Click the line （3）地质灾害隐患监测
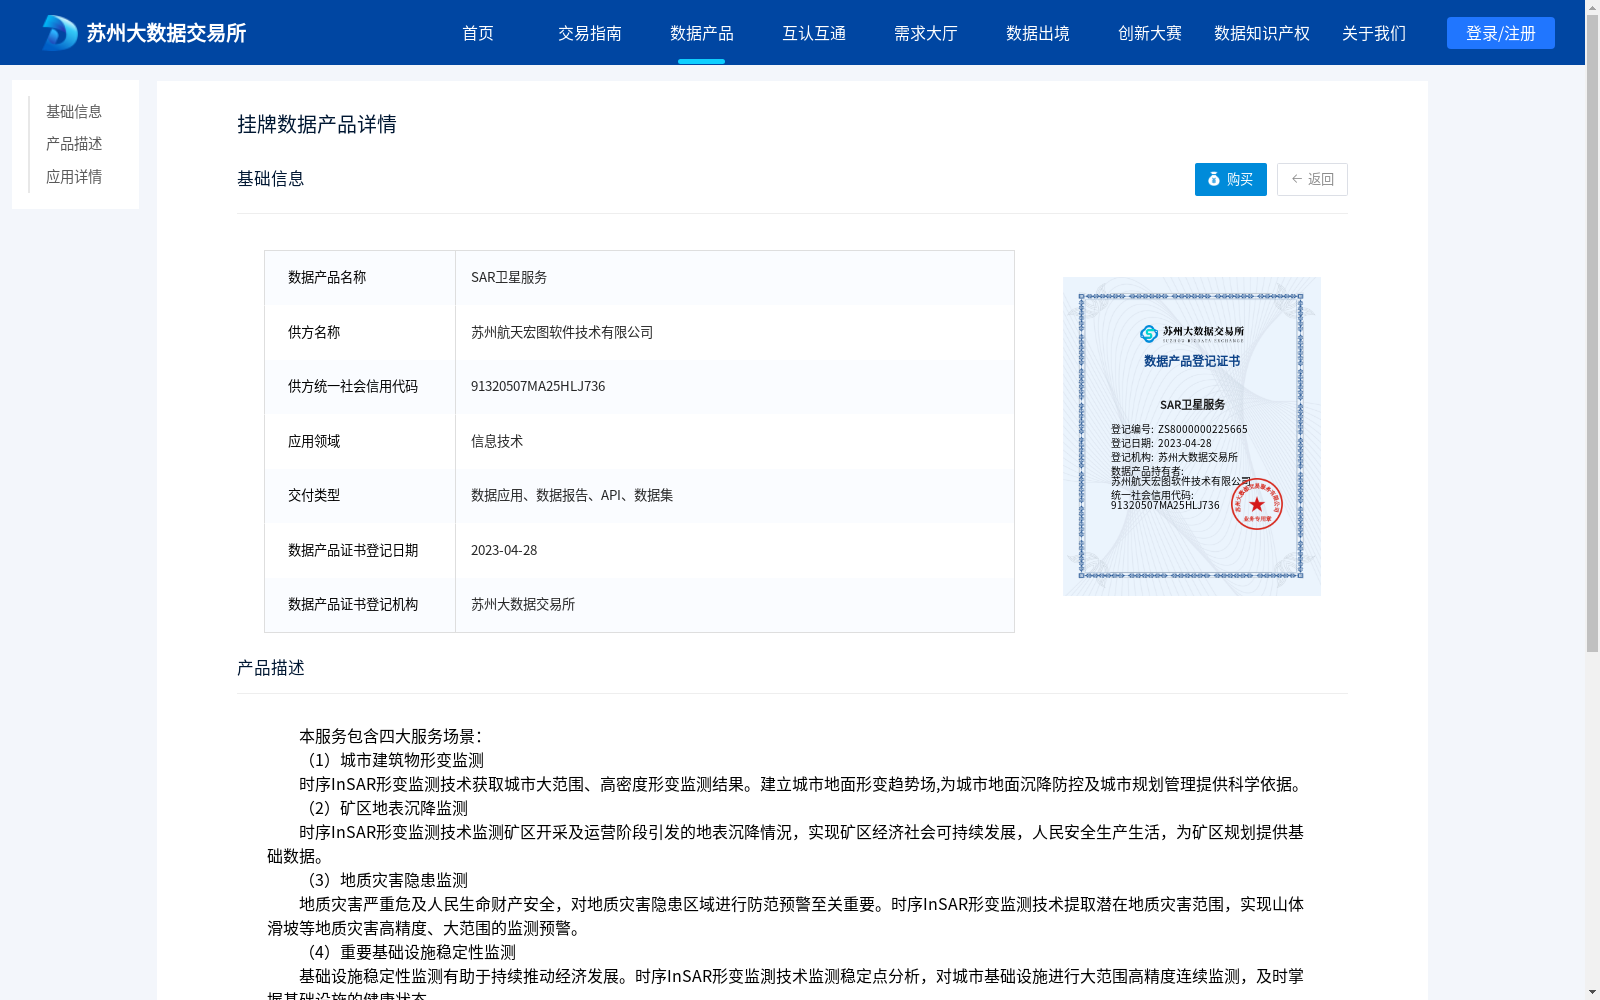1600x1000 pixels. pos(384,880)
